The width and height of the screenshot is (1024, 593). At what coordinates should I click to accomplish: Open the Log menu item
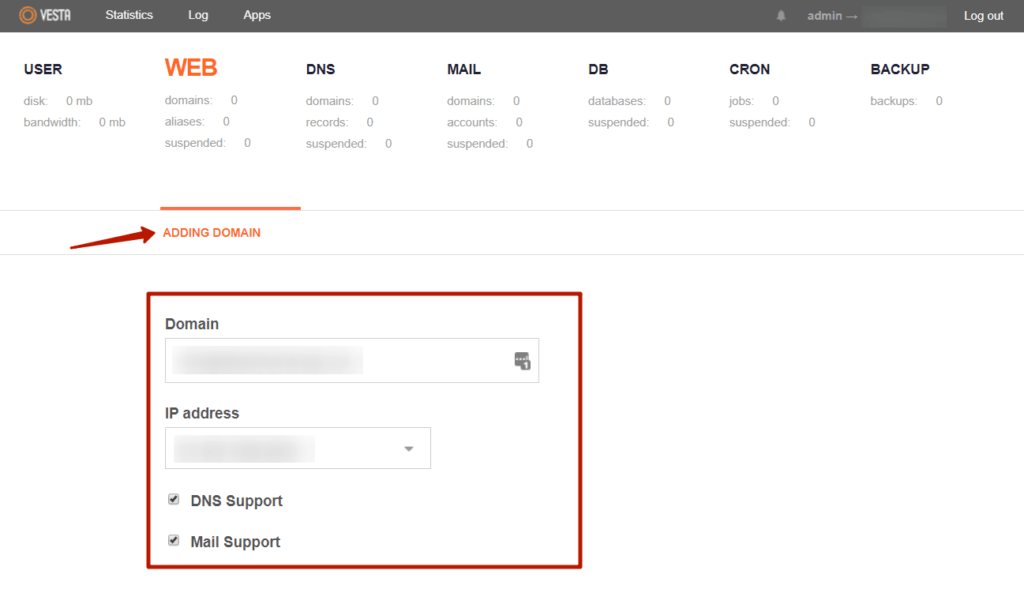click(x=198, y=15)
